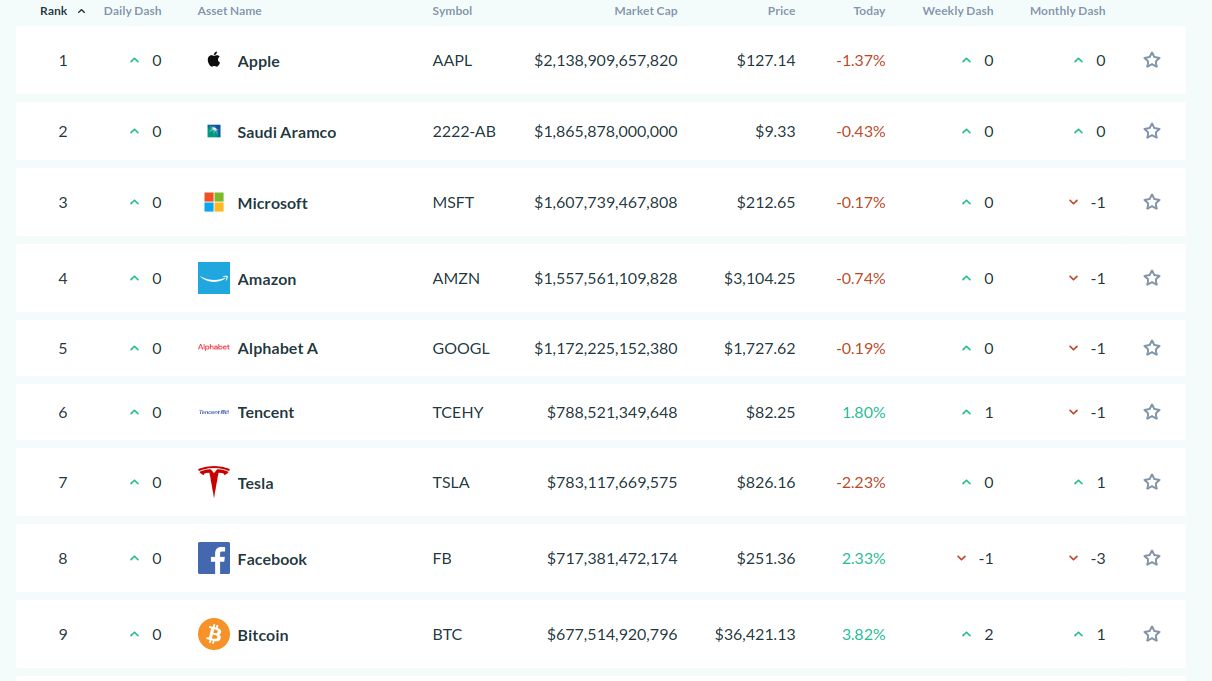Open the Alphabet A asset page
Image resolution: width=1212 pixels, height=681 pixels.
point(278,348)
